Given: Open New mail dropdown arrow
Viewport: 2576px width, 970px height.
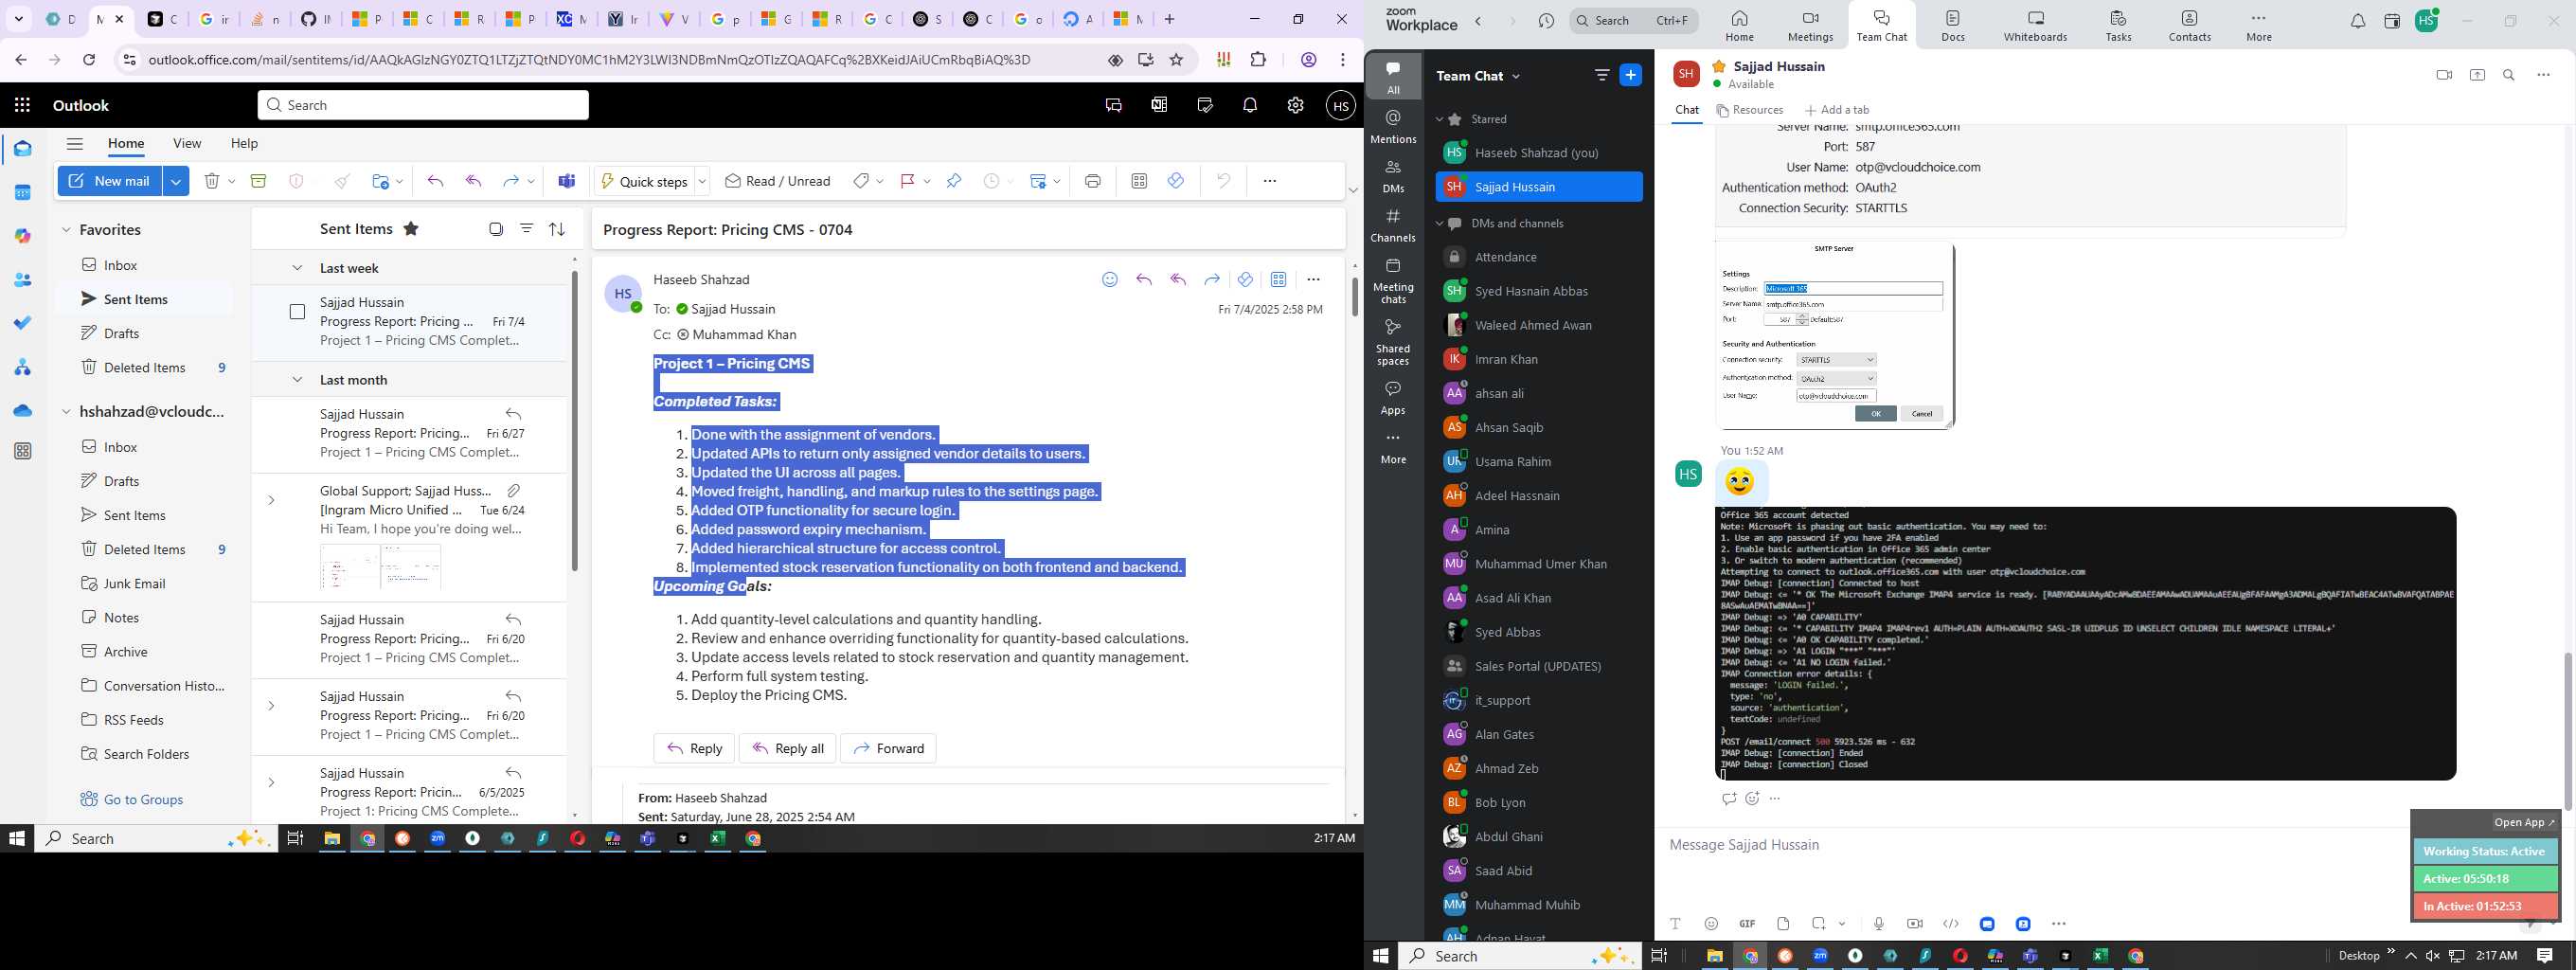Looking at the screenshot, I should coord(176,181).
